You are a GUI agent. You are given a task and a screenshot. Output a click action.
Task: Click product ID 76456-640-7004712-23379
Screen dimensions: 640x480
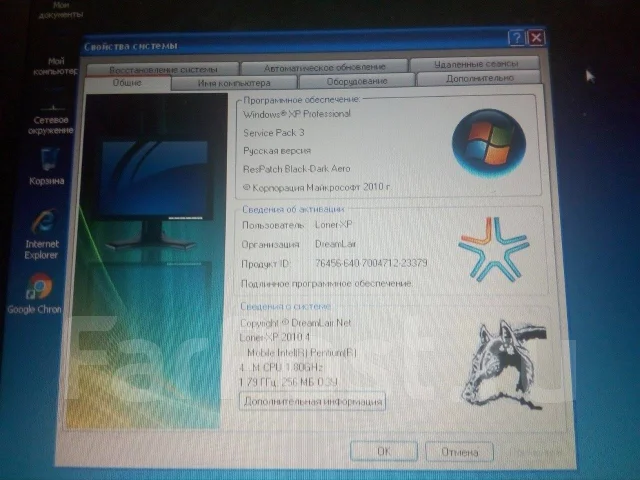pyautogui.click(x=371, y=263)
